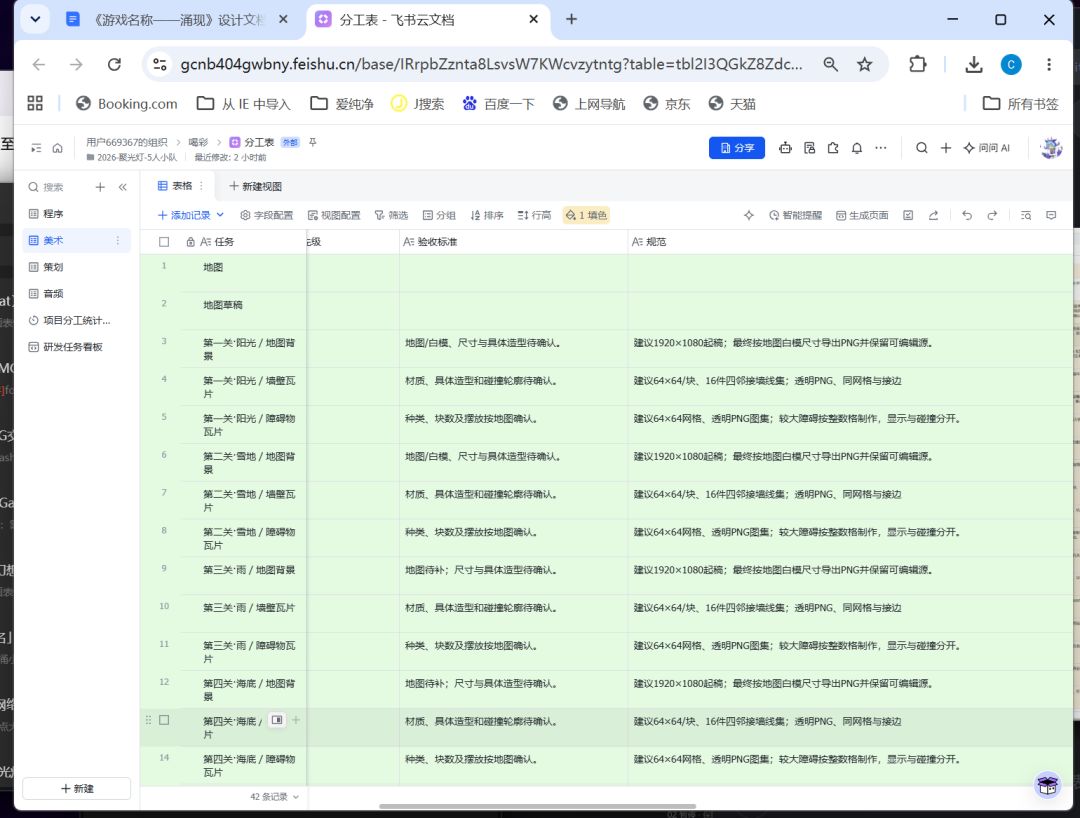Switch to the 策划 table in the sidebar
The height and width of the screenshot is (818, 1080).
point(76,267)
